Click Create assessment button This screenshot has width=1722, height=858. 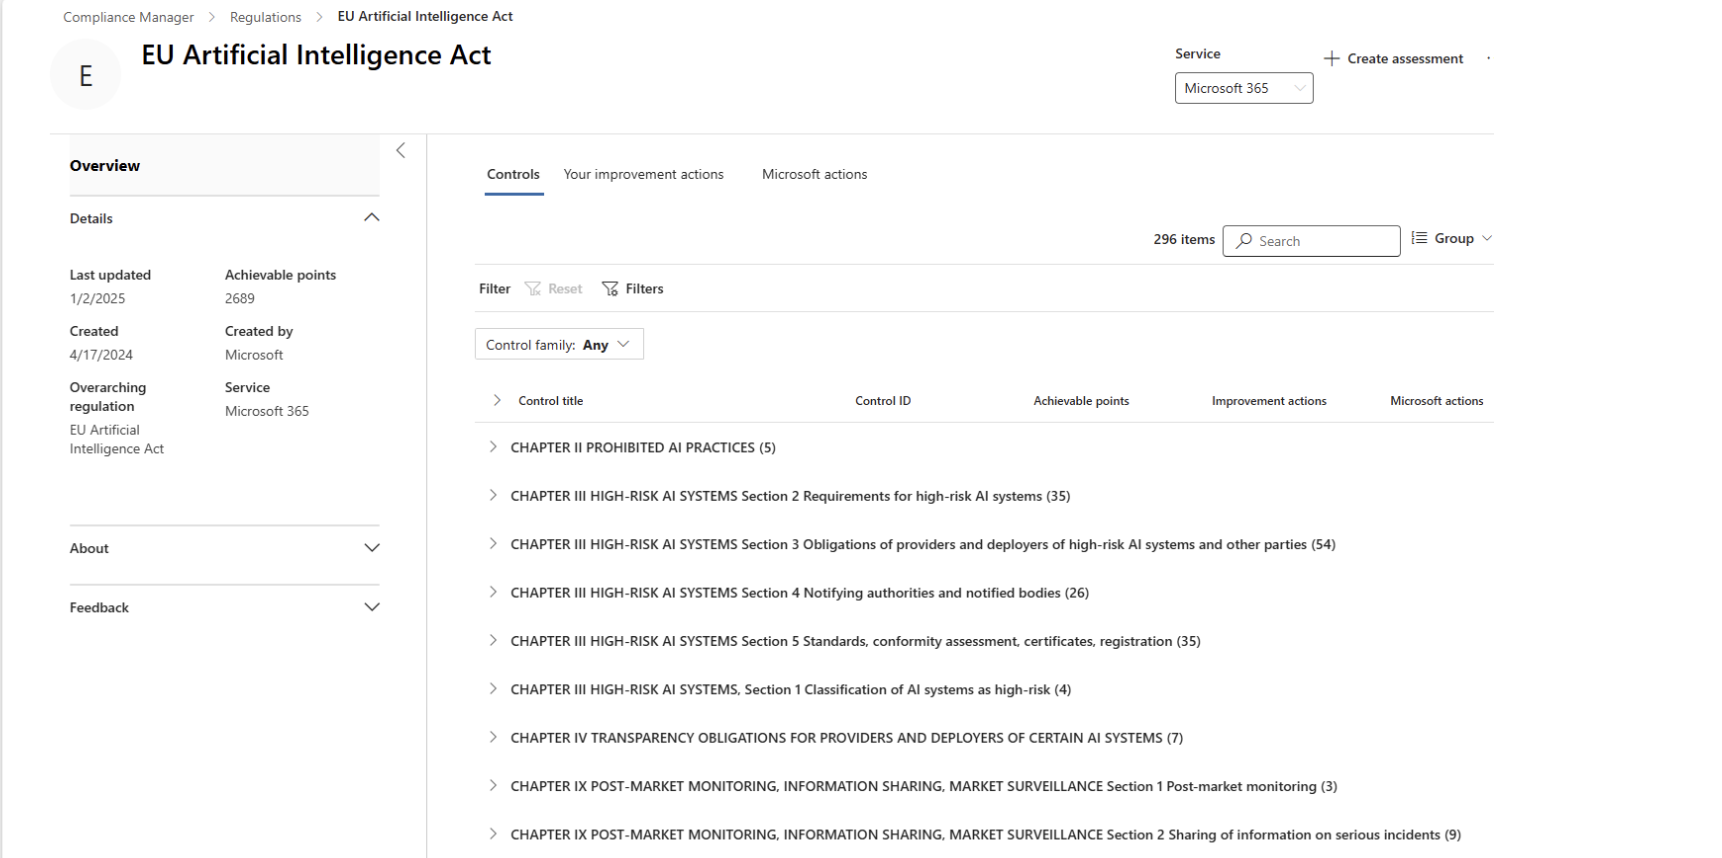pos(1394,59)
